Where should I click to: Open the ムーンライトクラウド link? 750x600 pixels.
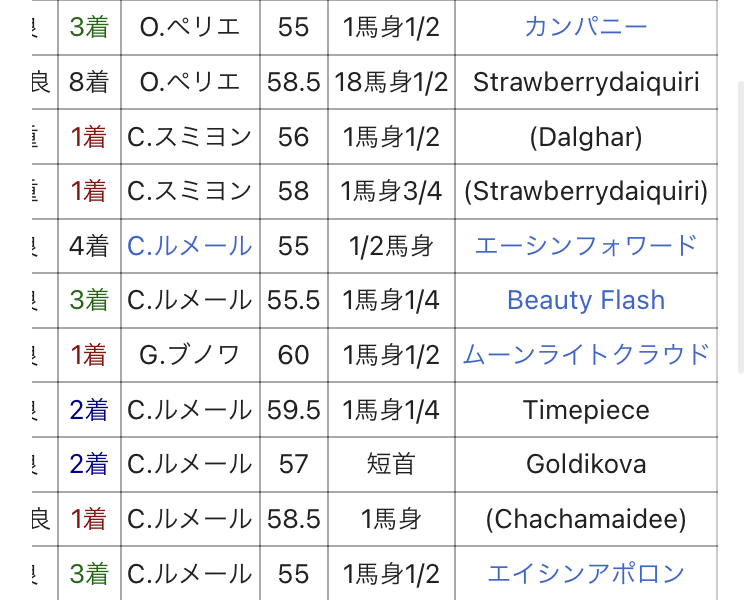586,355
